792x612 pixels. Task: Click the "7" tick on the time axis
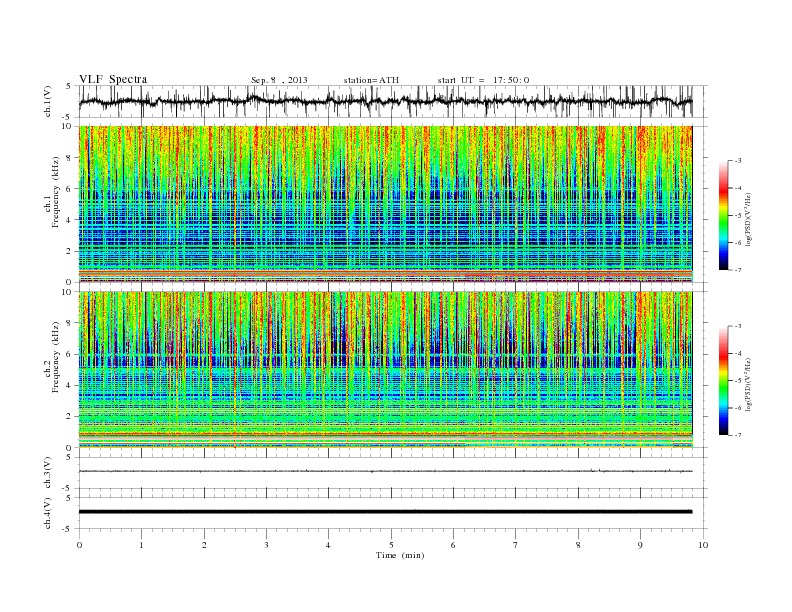[516, 545]
